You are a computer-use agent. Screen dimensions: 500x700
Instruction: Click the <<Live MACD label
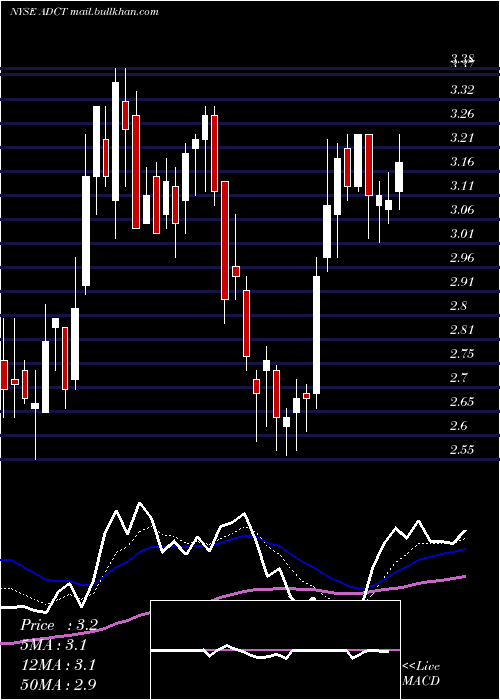coord(421,674)
